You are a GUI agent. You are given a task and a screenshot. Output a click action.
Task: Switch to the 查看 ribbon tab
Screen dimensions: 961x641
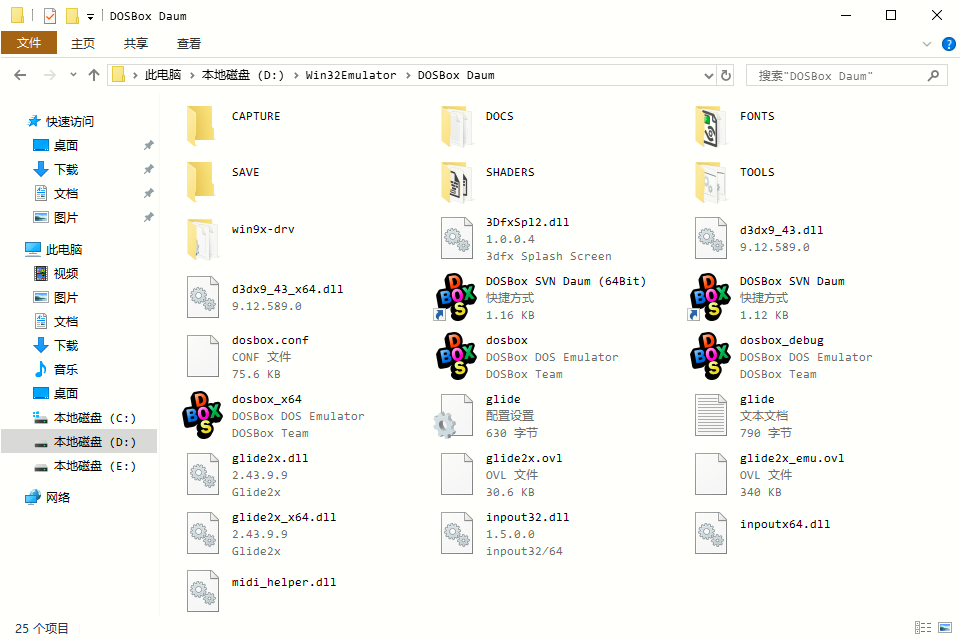pyautogui.click(x=189, y=44)
